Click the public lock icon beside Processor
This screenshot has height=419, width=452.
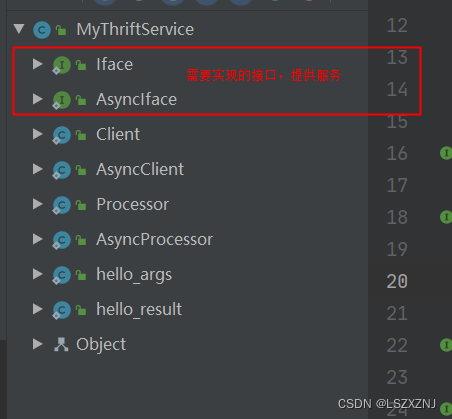(81, 205)
